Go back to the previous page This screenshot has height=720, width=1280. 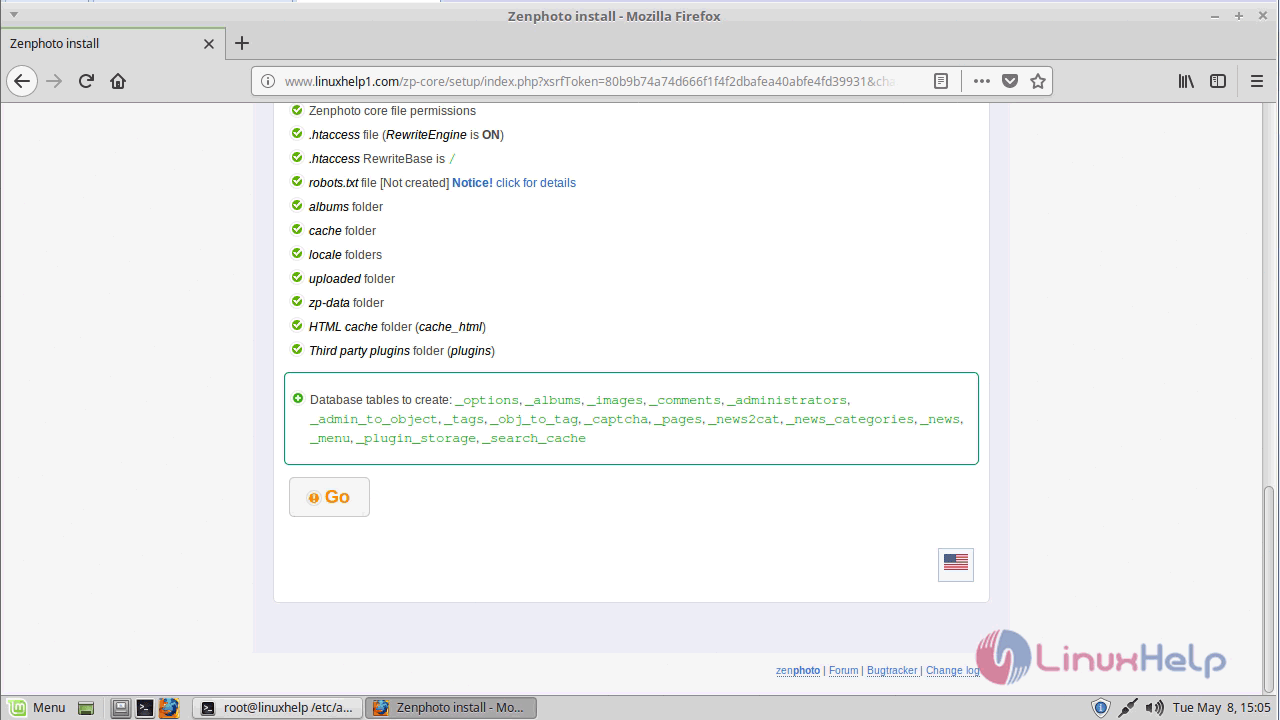click(22, 81)
